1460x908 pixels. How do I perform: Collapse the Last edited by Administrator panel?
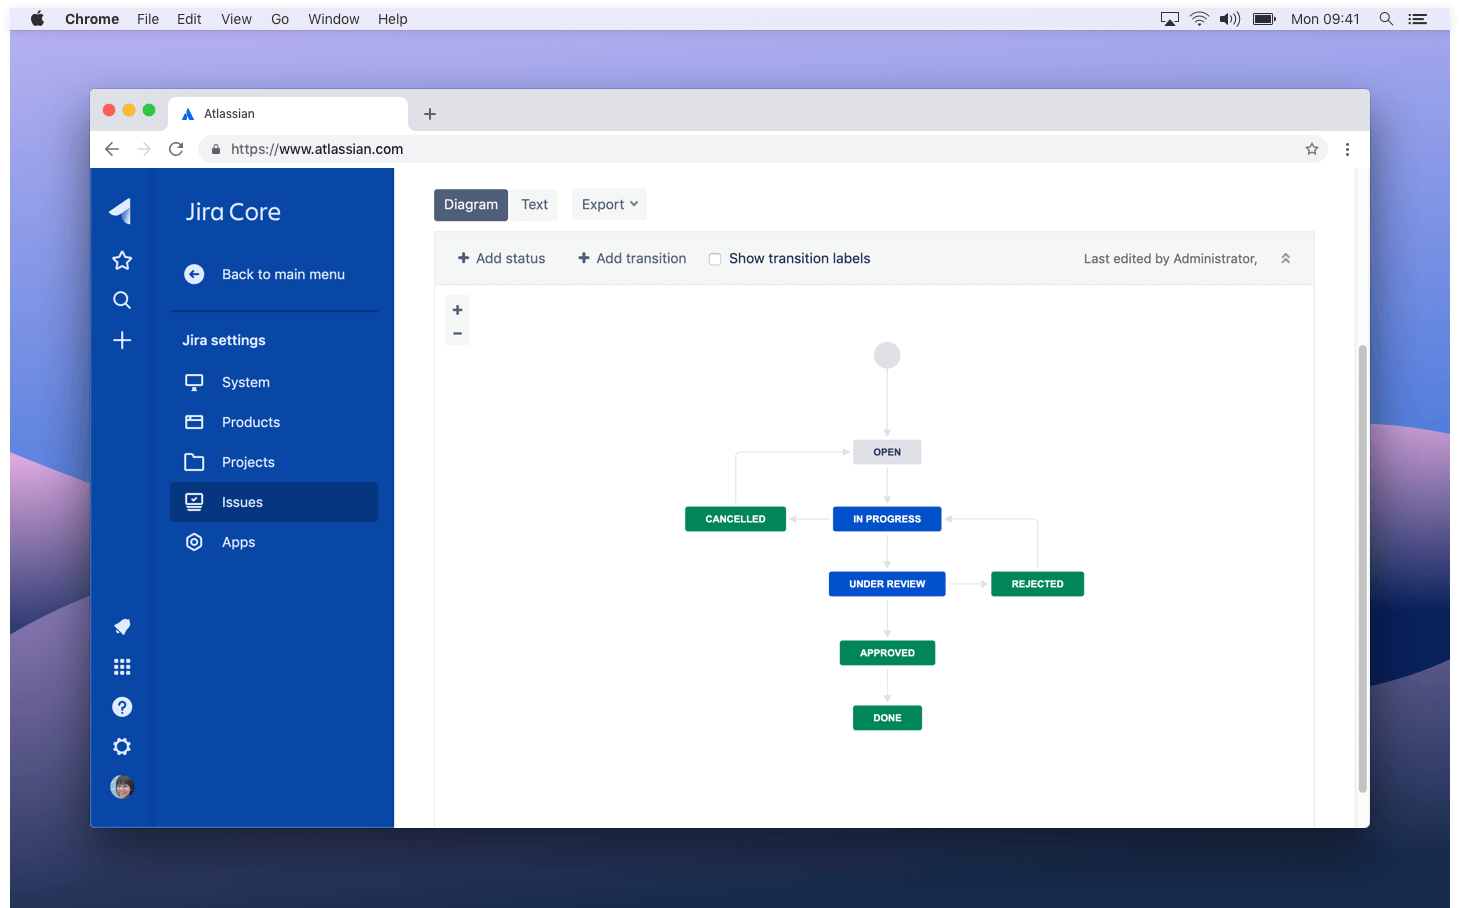1285,258
